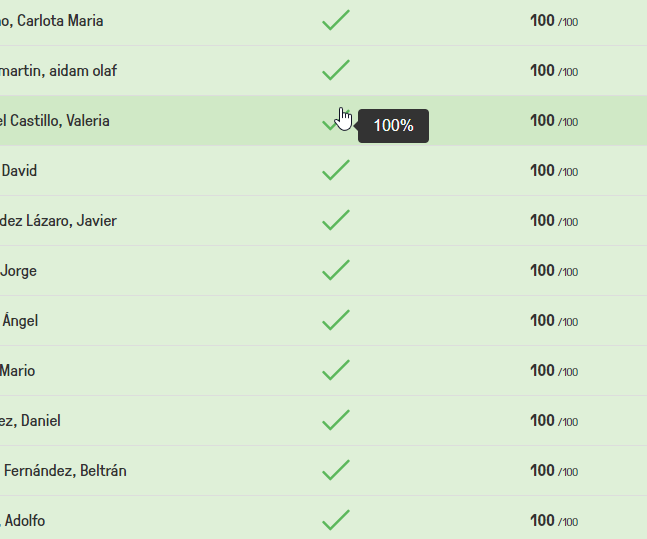The height and width of the screenshot is (539, 647).
Task: Click the checkmark in Daniel's row
Action: (336, 420)
